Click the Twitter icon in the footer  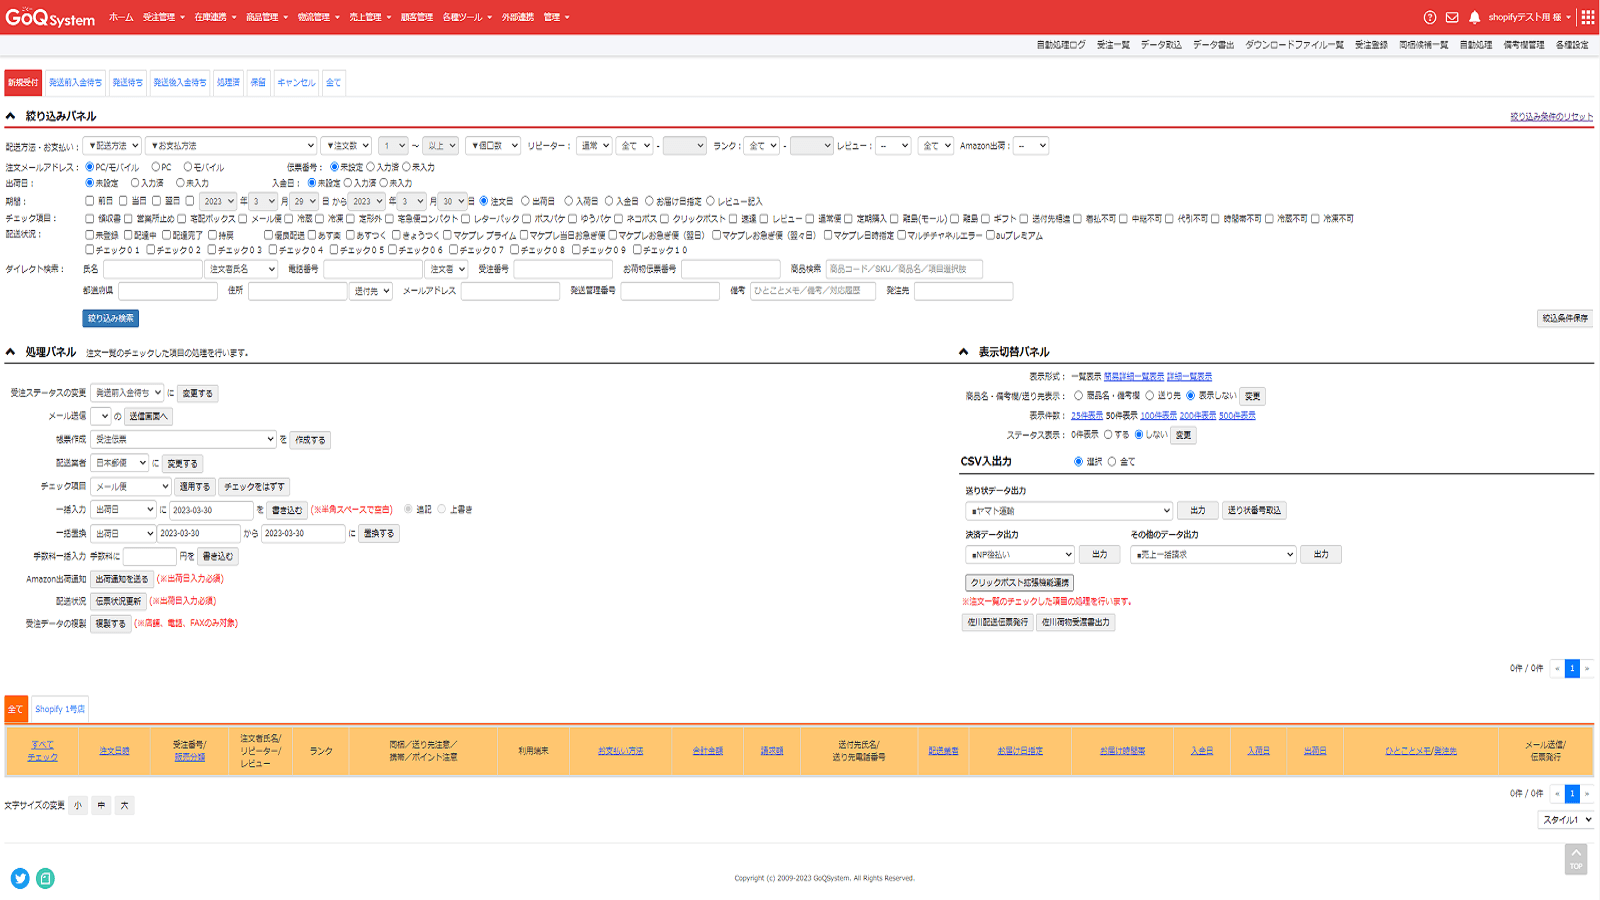18,878
